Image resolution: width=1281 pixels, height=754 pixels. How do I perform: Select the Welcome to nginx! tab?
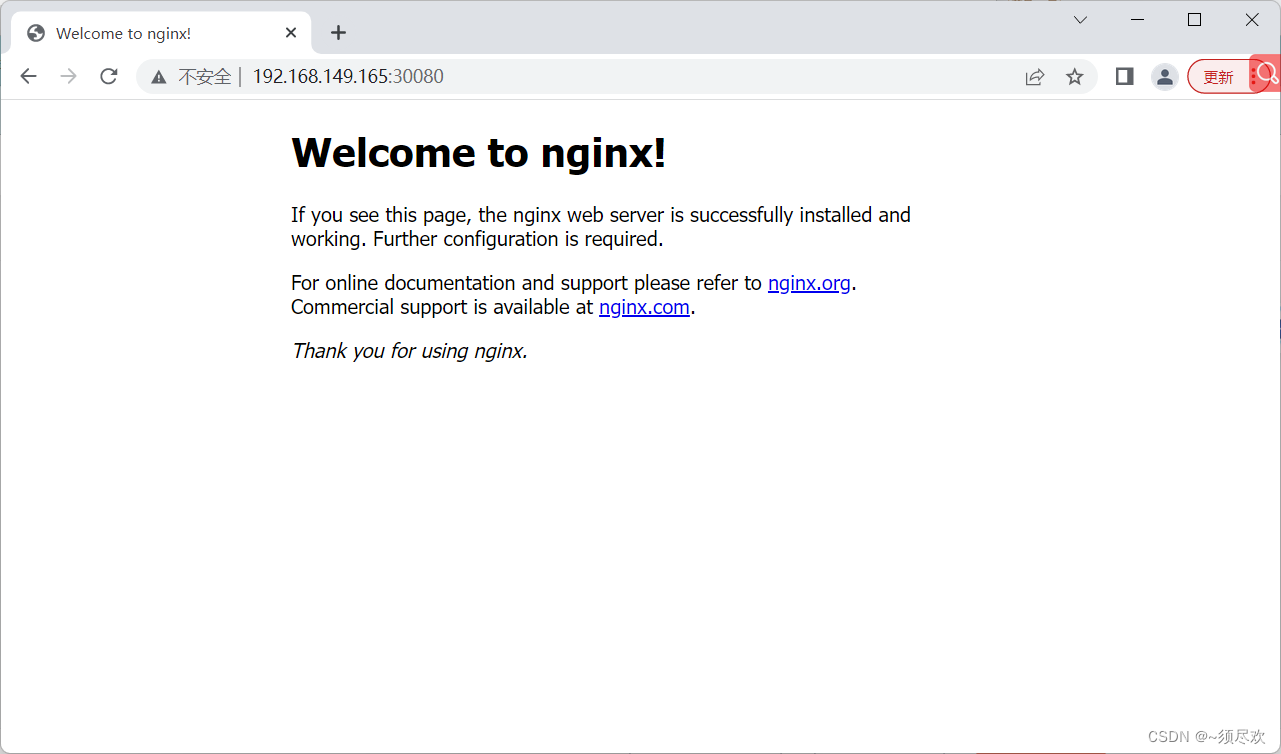click(161, 33)
